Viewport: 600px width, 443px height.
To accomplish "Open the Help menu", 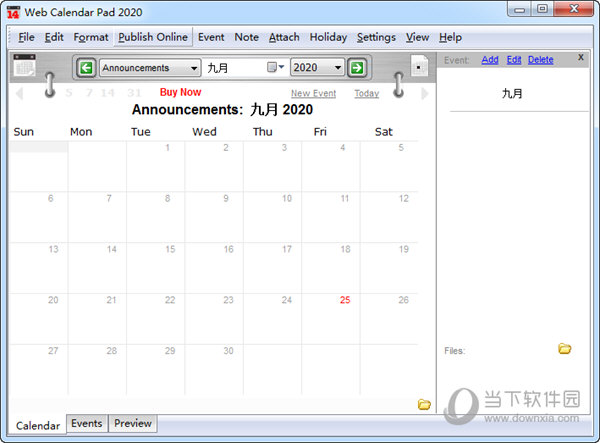I will pos(450,37).
